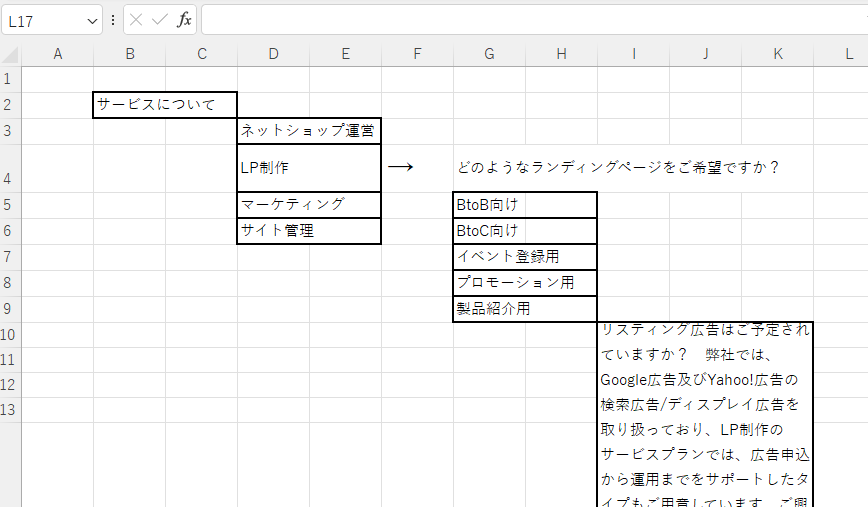Click the arrow symbol cell beside LP制作
The width and height of the screenshot is (868, 507).
[401, 168]
